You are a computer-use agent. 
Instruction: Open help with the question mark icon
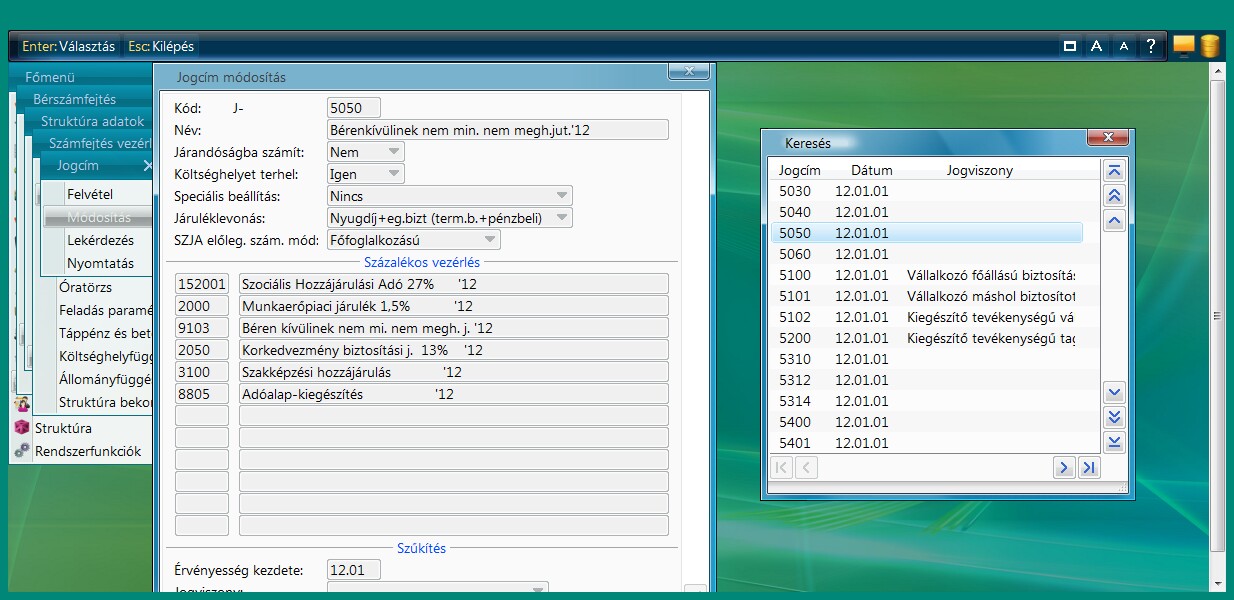1151,46
